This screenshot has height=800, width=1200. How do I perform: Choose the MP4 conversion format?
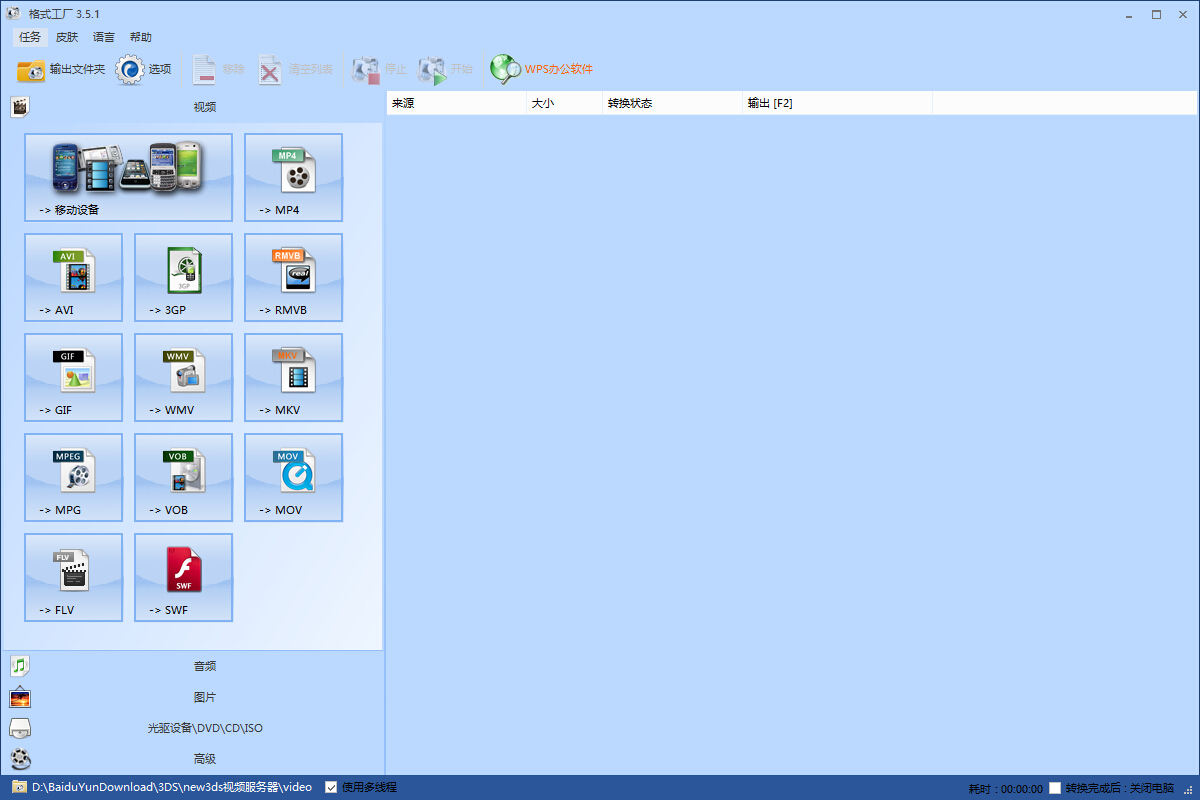(x=293, y=177)
